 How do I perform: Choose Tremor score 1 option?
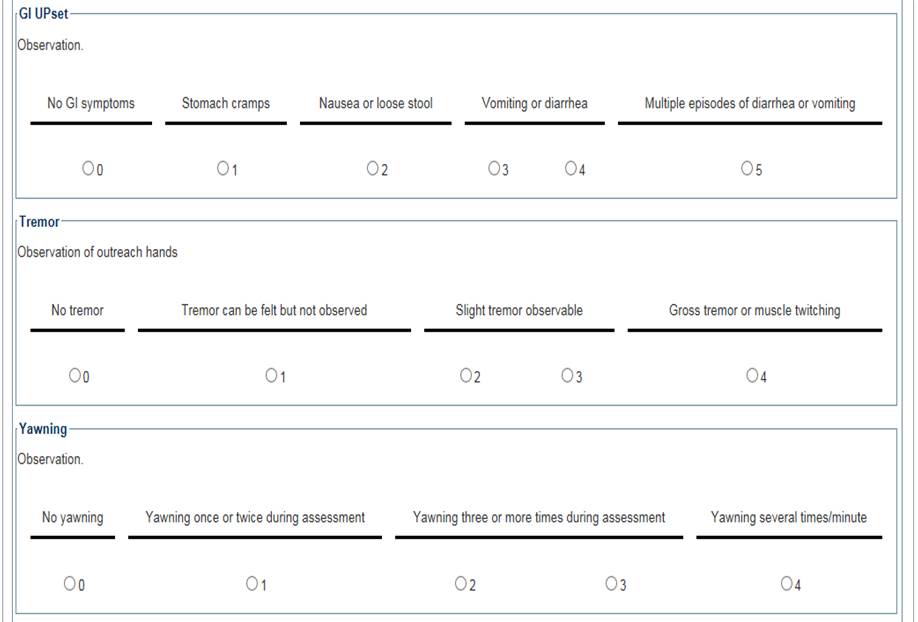271,376
